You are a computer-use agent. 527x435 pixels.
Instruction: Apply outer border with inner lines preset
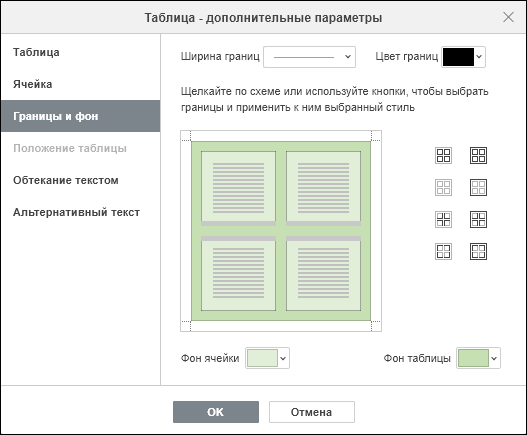478,220
